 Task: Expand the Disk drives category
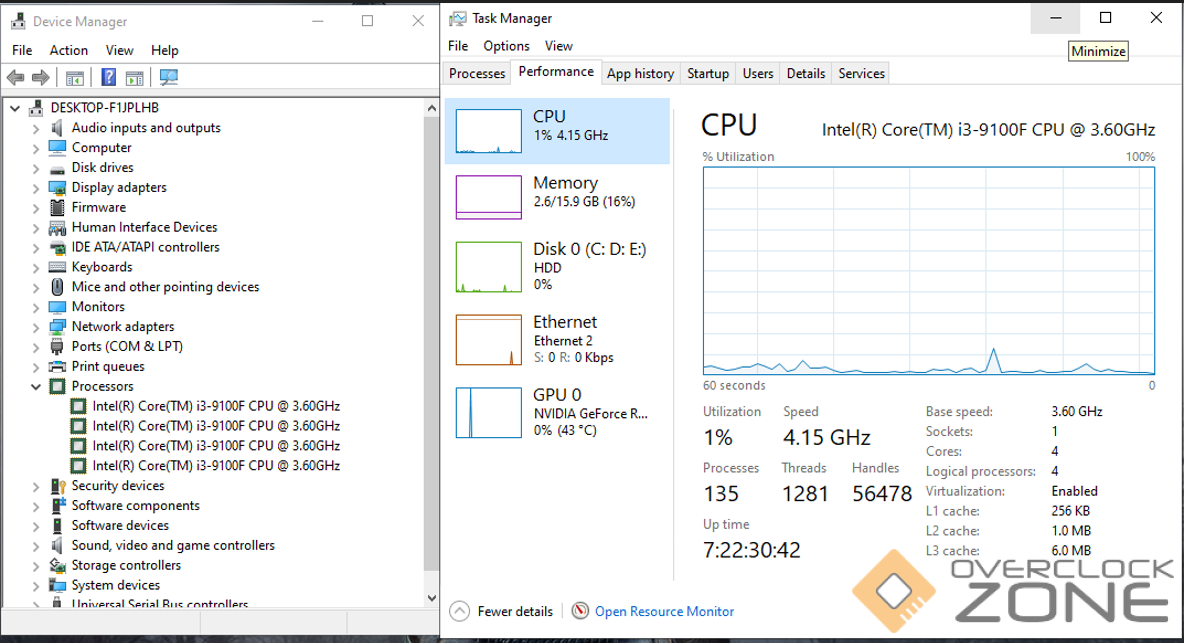coord(36,168)
